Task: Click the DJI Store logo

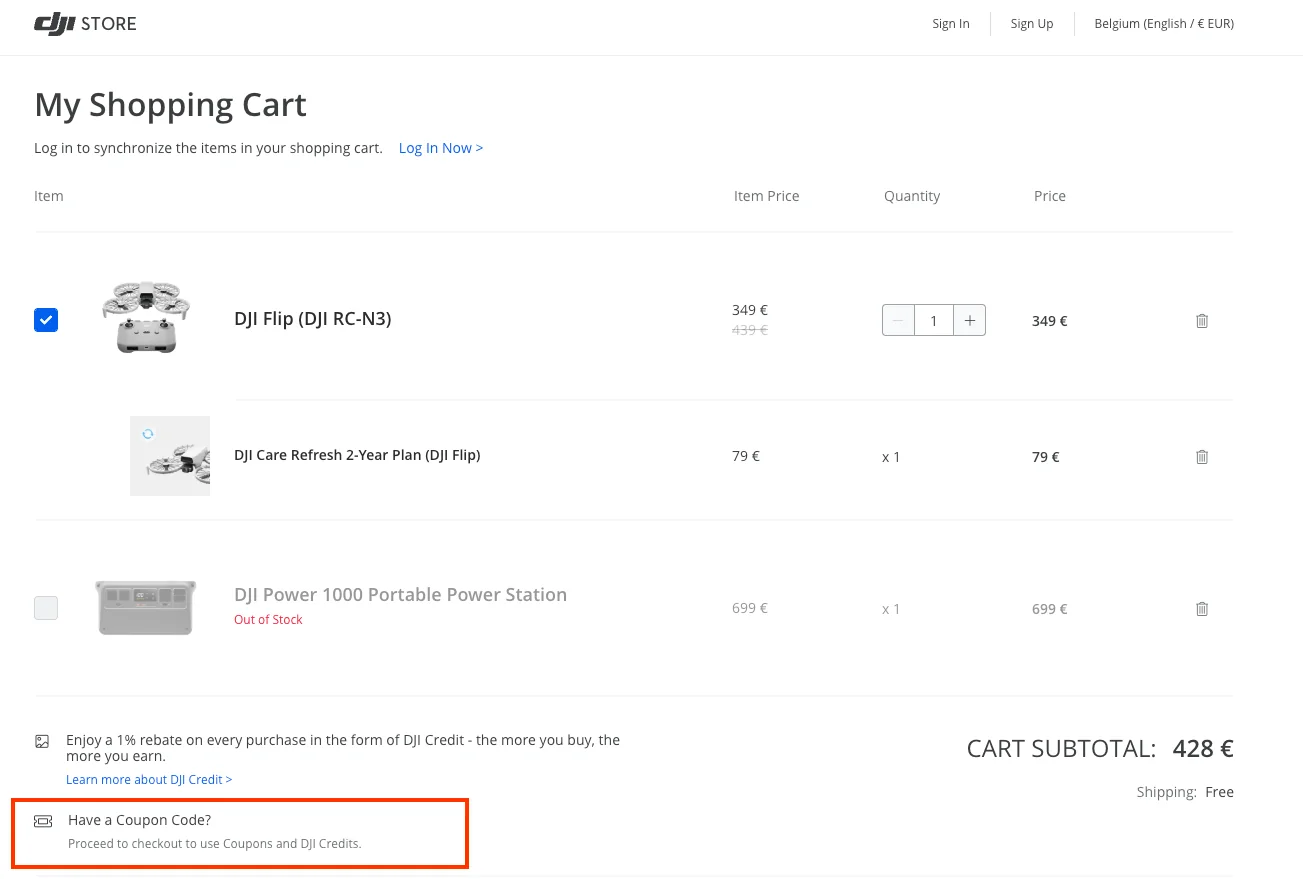Action: pos(85,24)
